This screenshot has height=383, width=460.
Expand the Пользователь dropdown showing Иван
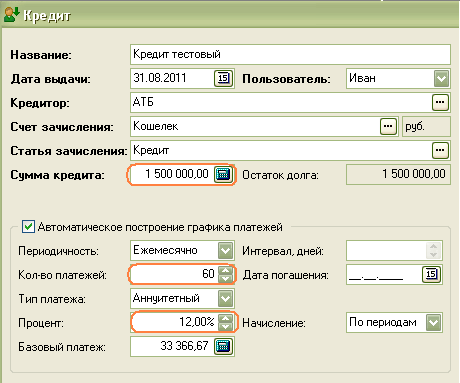coord(441,79)
